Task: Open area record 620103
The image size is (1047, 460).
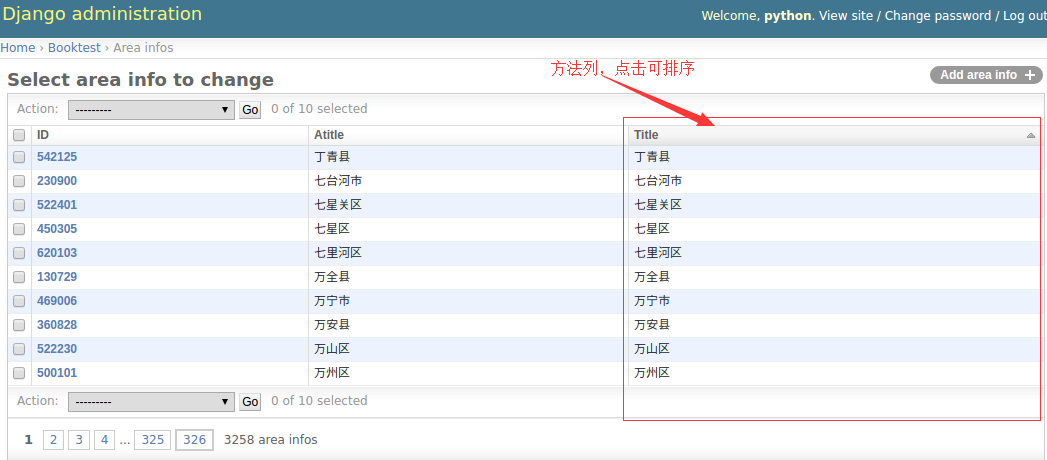Action: [x=57, y=253]
